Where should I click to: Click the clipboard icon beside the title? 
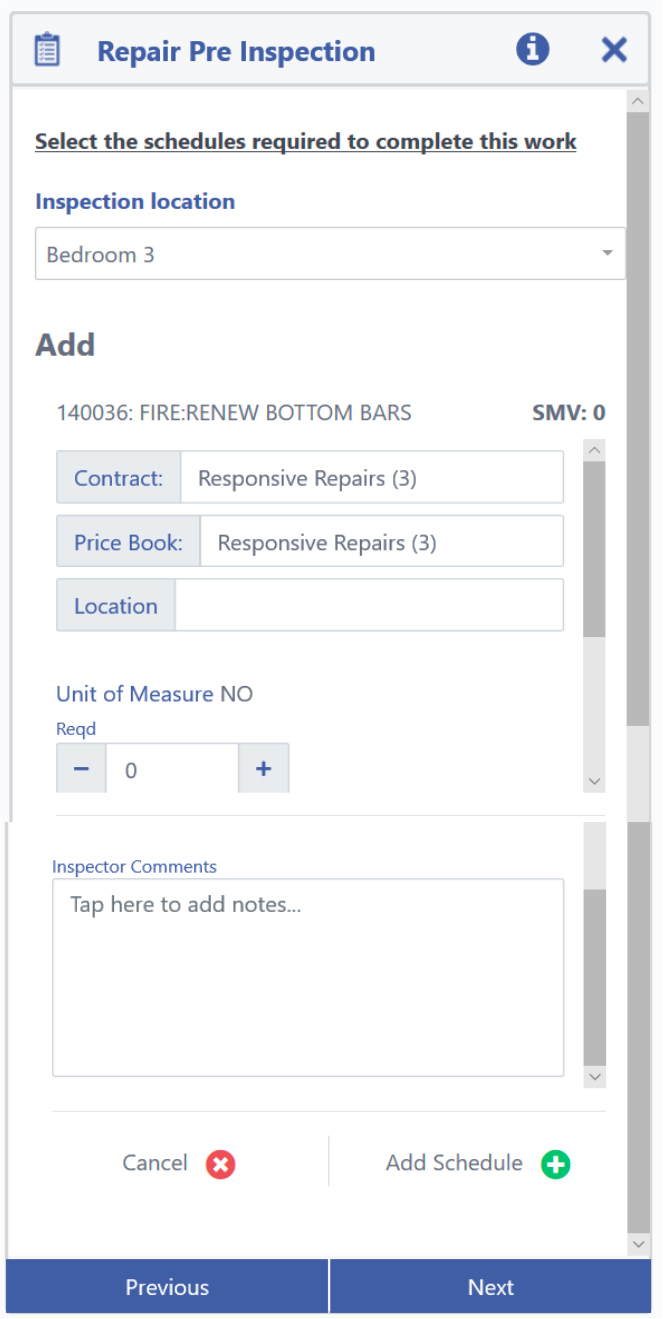(x=46, y=50)
